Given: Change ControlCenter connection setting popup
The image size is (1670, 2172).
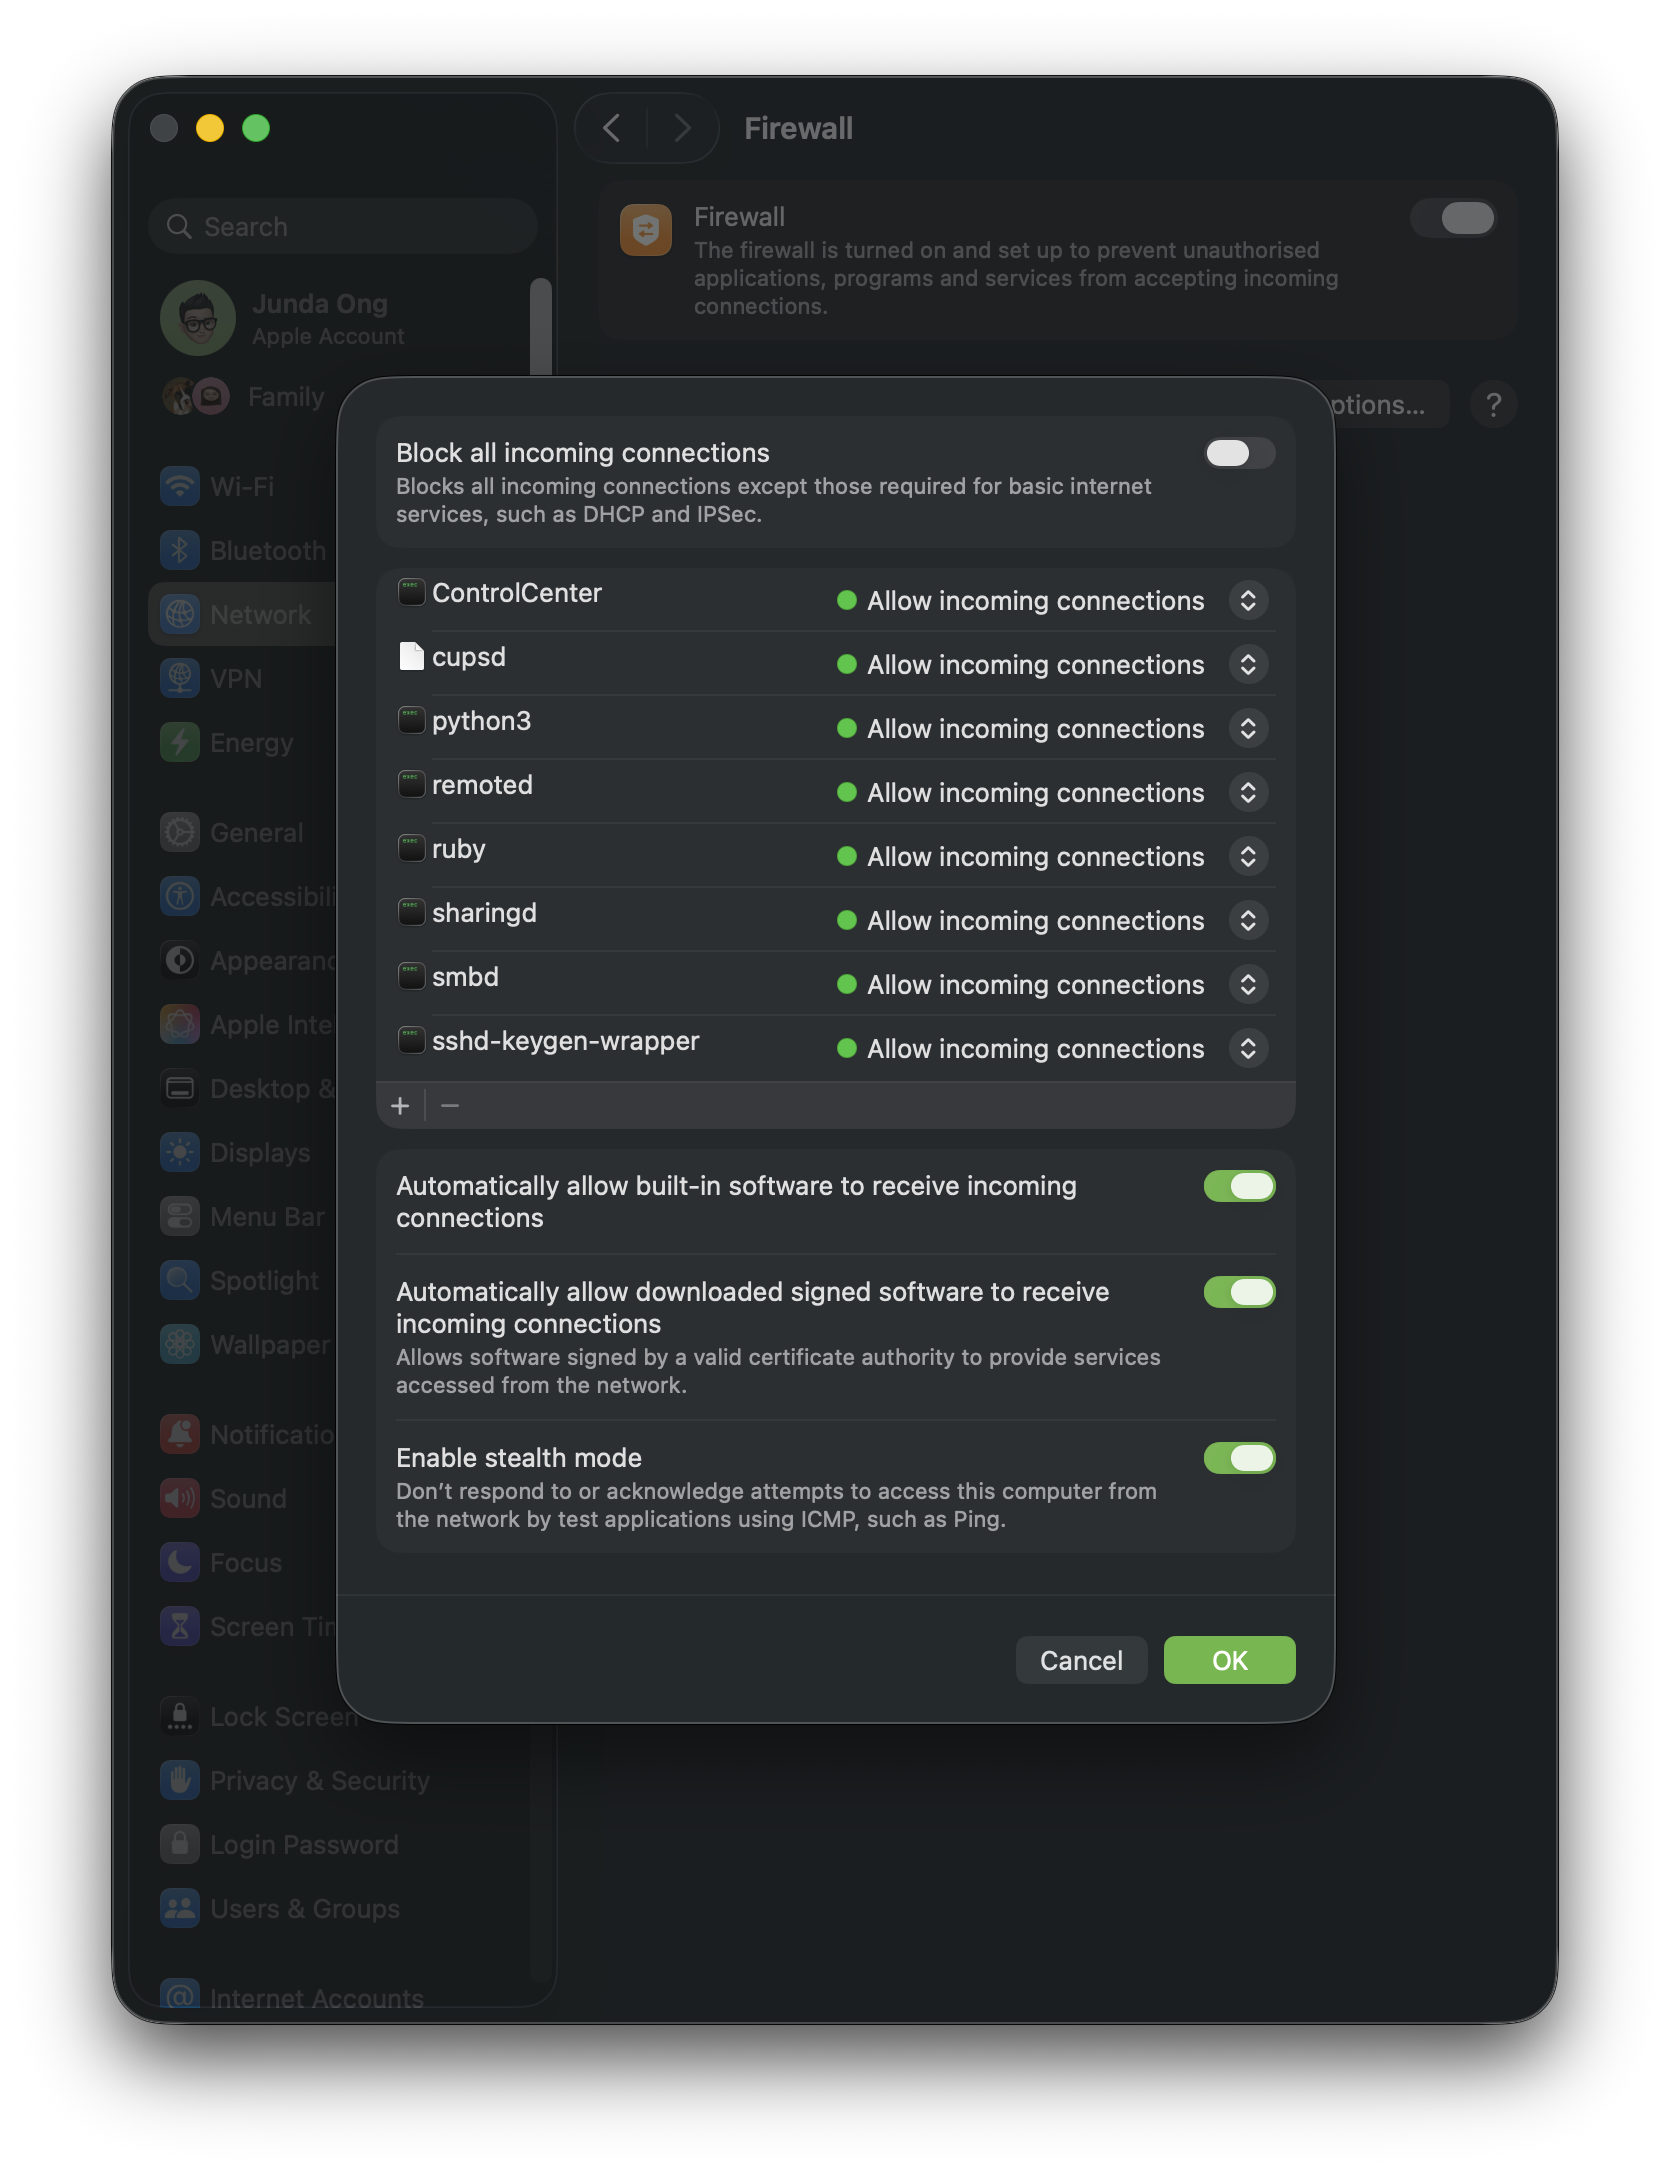Looking at the screenshot, I should pyautogui.click(x=1248, y=601).
